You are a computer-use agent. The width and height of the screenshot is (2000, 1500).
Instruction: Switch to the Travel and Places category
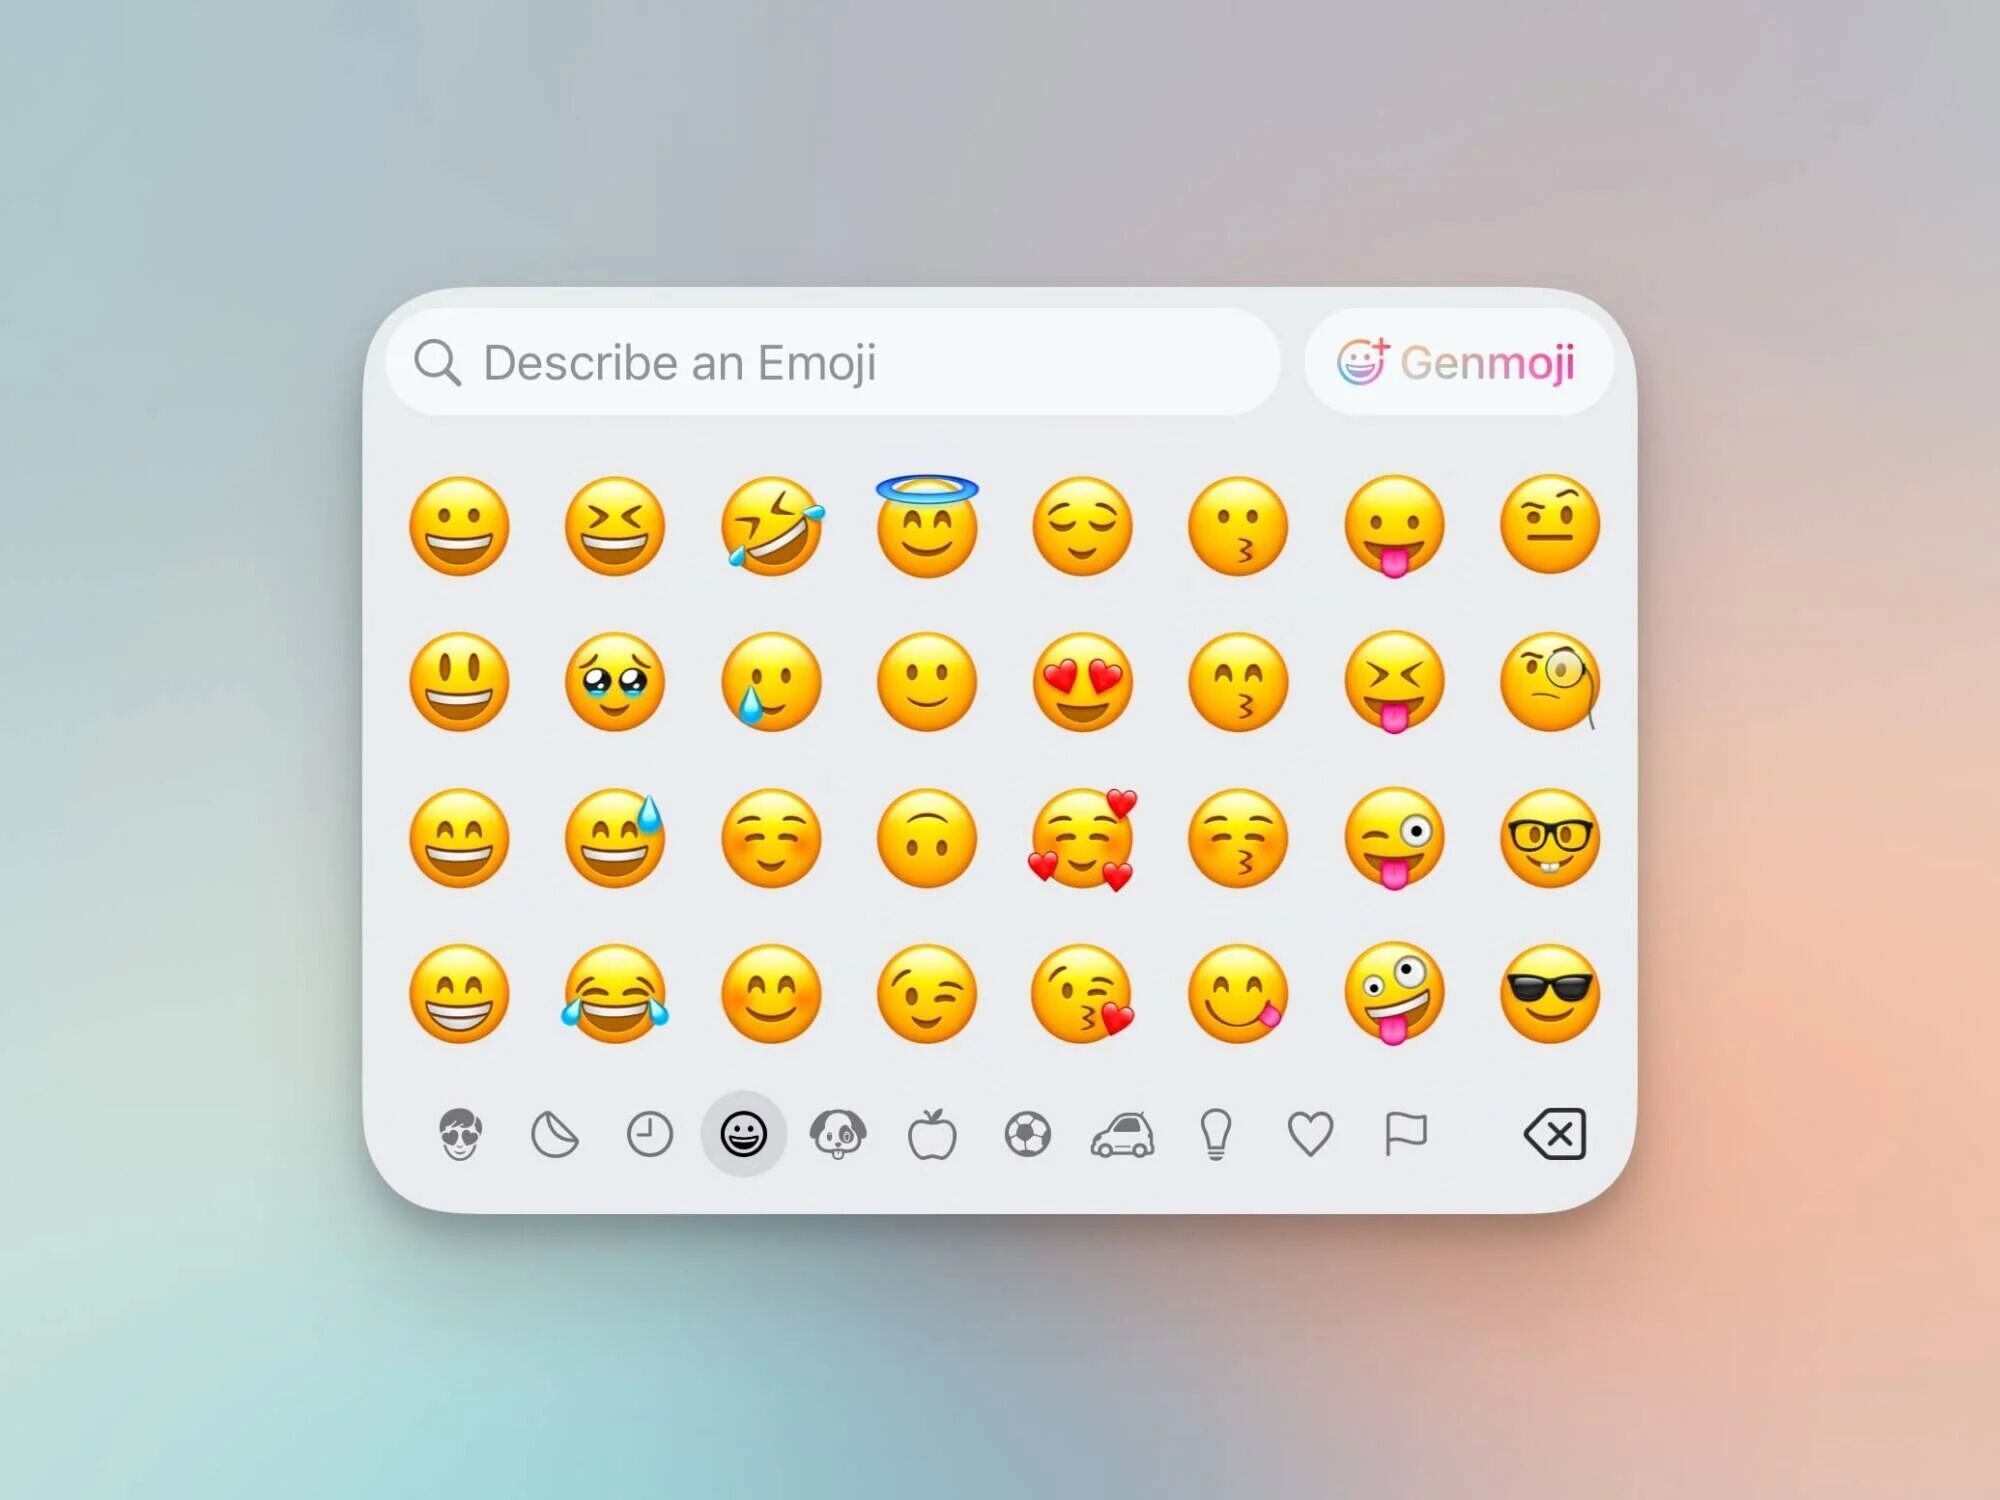pos(1123,1133)
